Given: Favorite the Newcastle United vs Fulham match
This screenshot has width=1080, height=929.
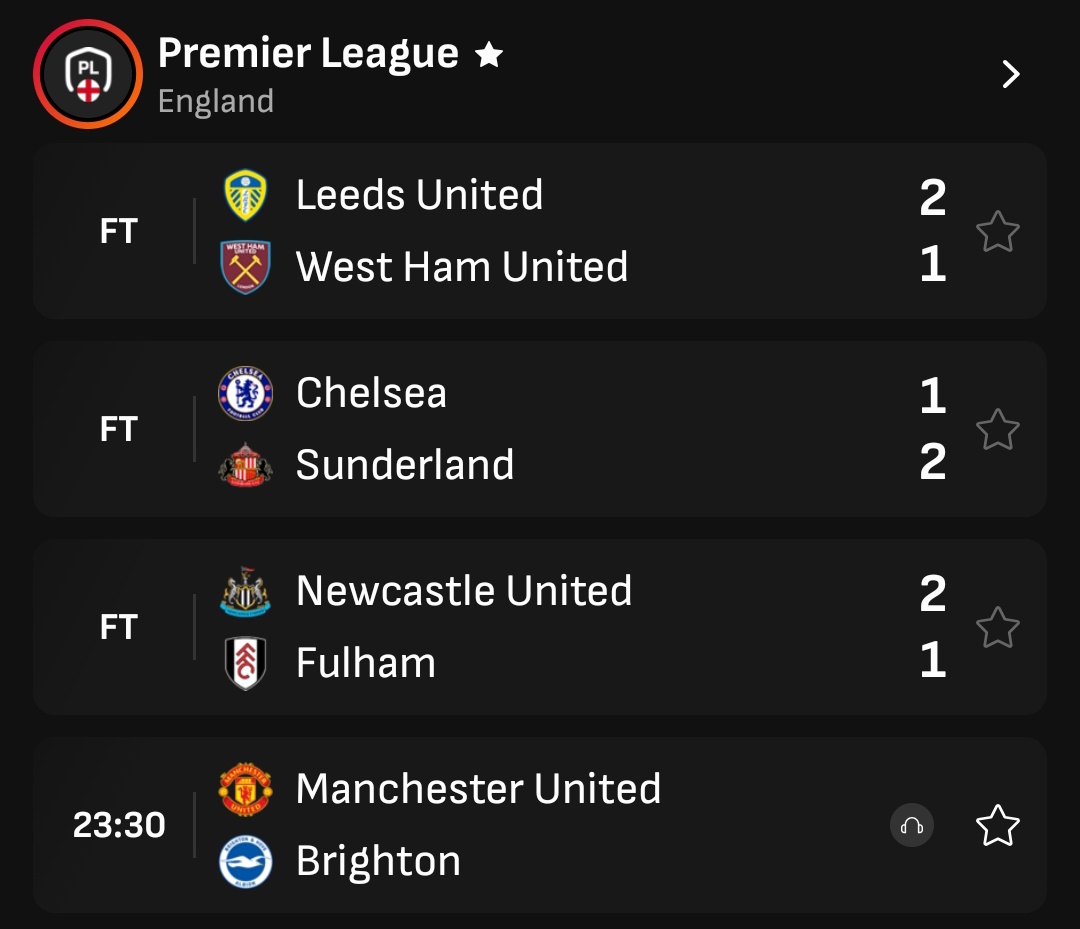Looking at the screenshot, I should [997, 628].
